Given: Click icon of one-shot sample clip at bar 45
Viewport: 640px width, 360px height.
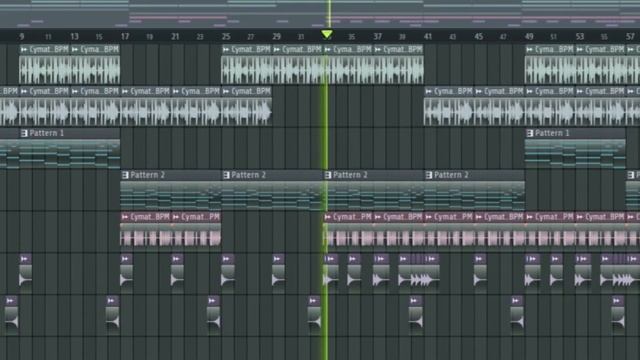Looking at the screenshot, I should tap(479, 258).
